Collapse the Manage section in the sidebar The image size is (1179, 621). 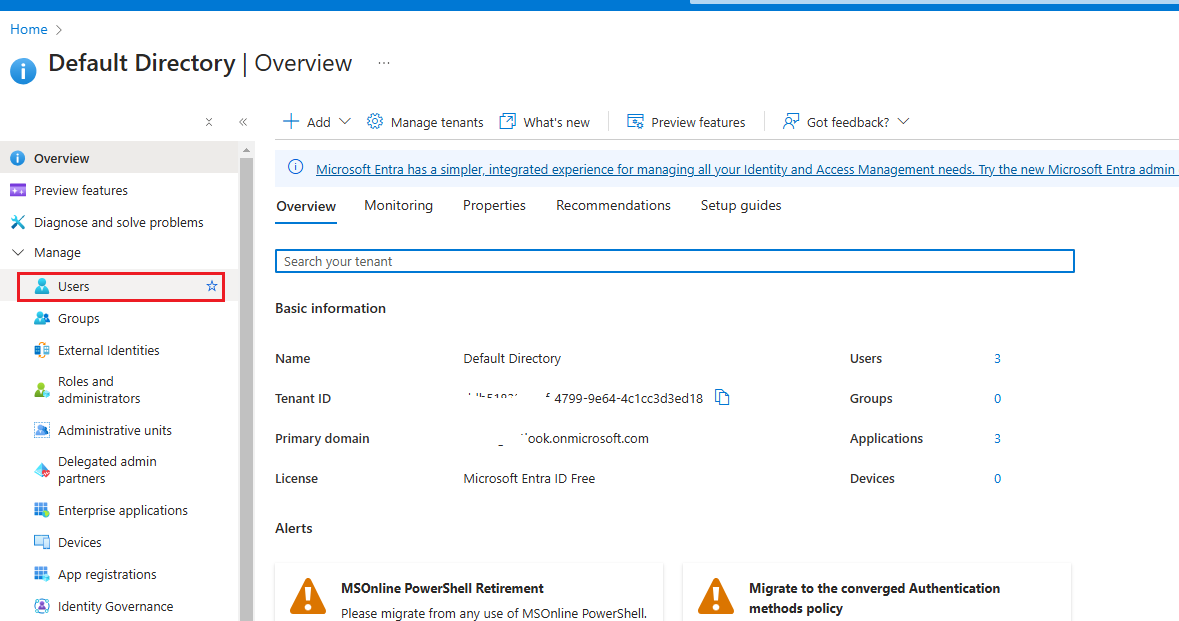(18, 253)
